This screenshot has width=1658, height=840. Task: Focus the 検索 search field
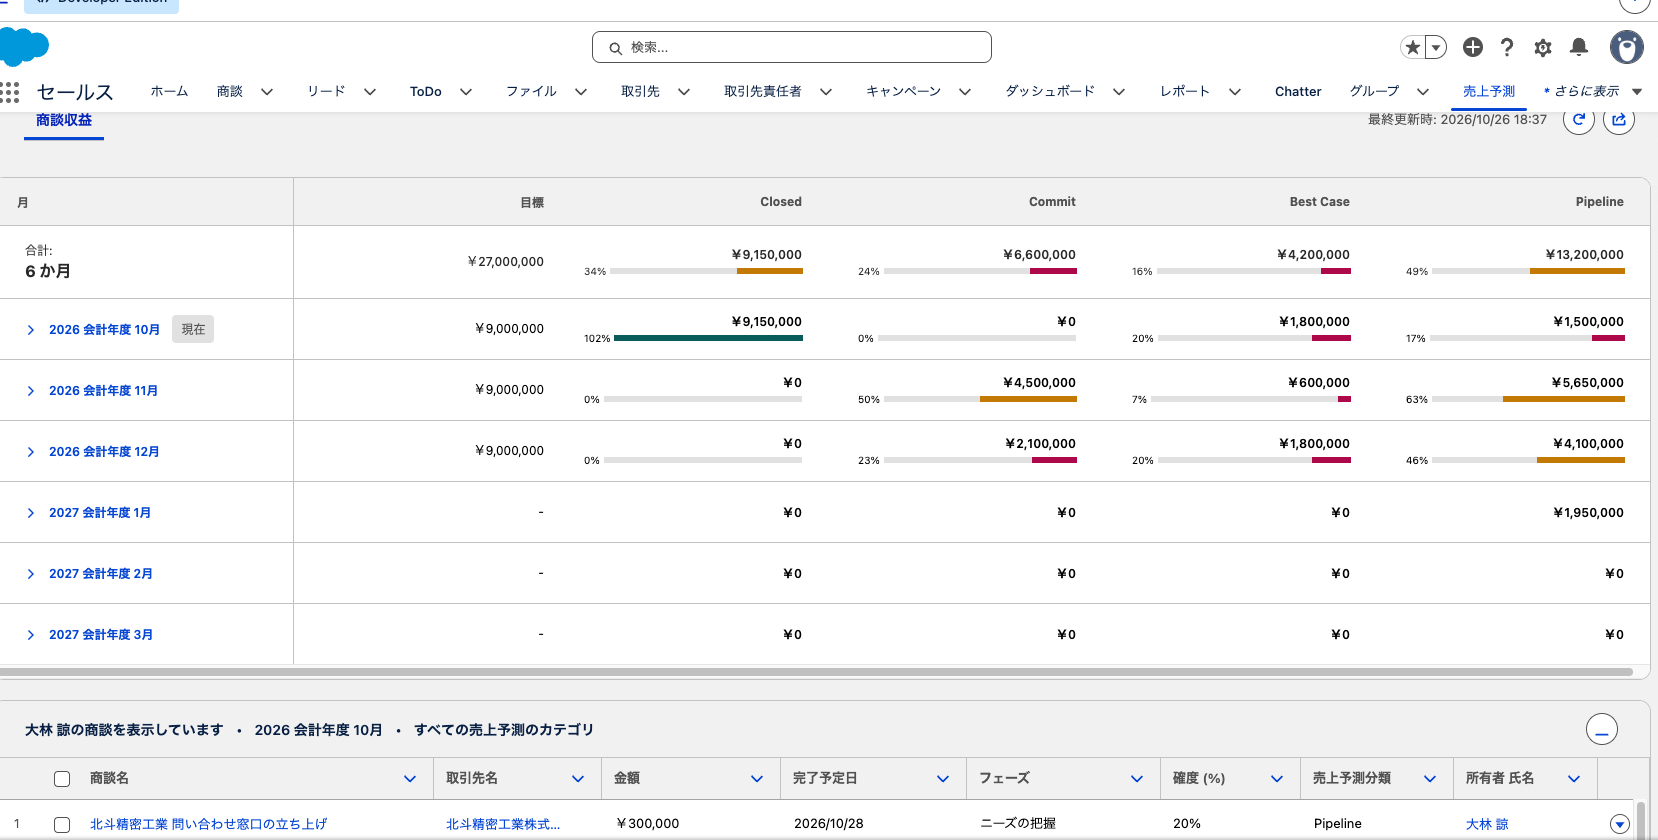[792, 47]
